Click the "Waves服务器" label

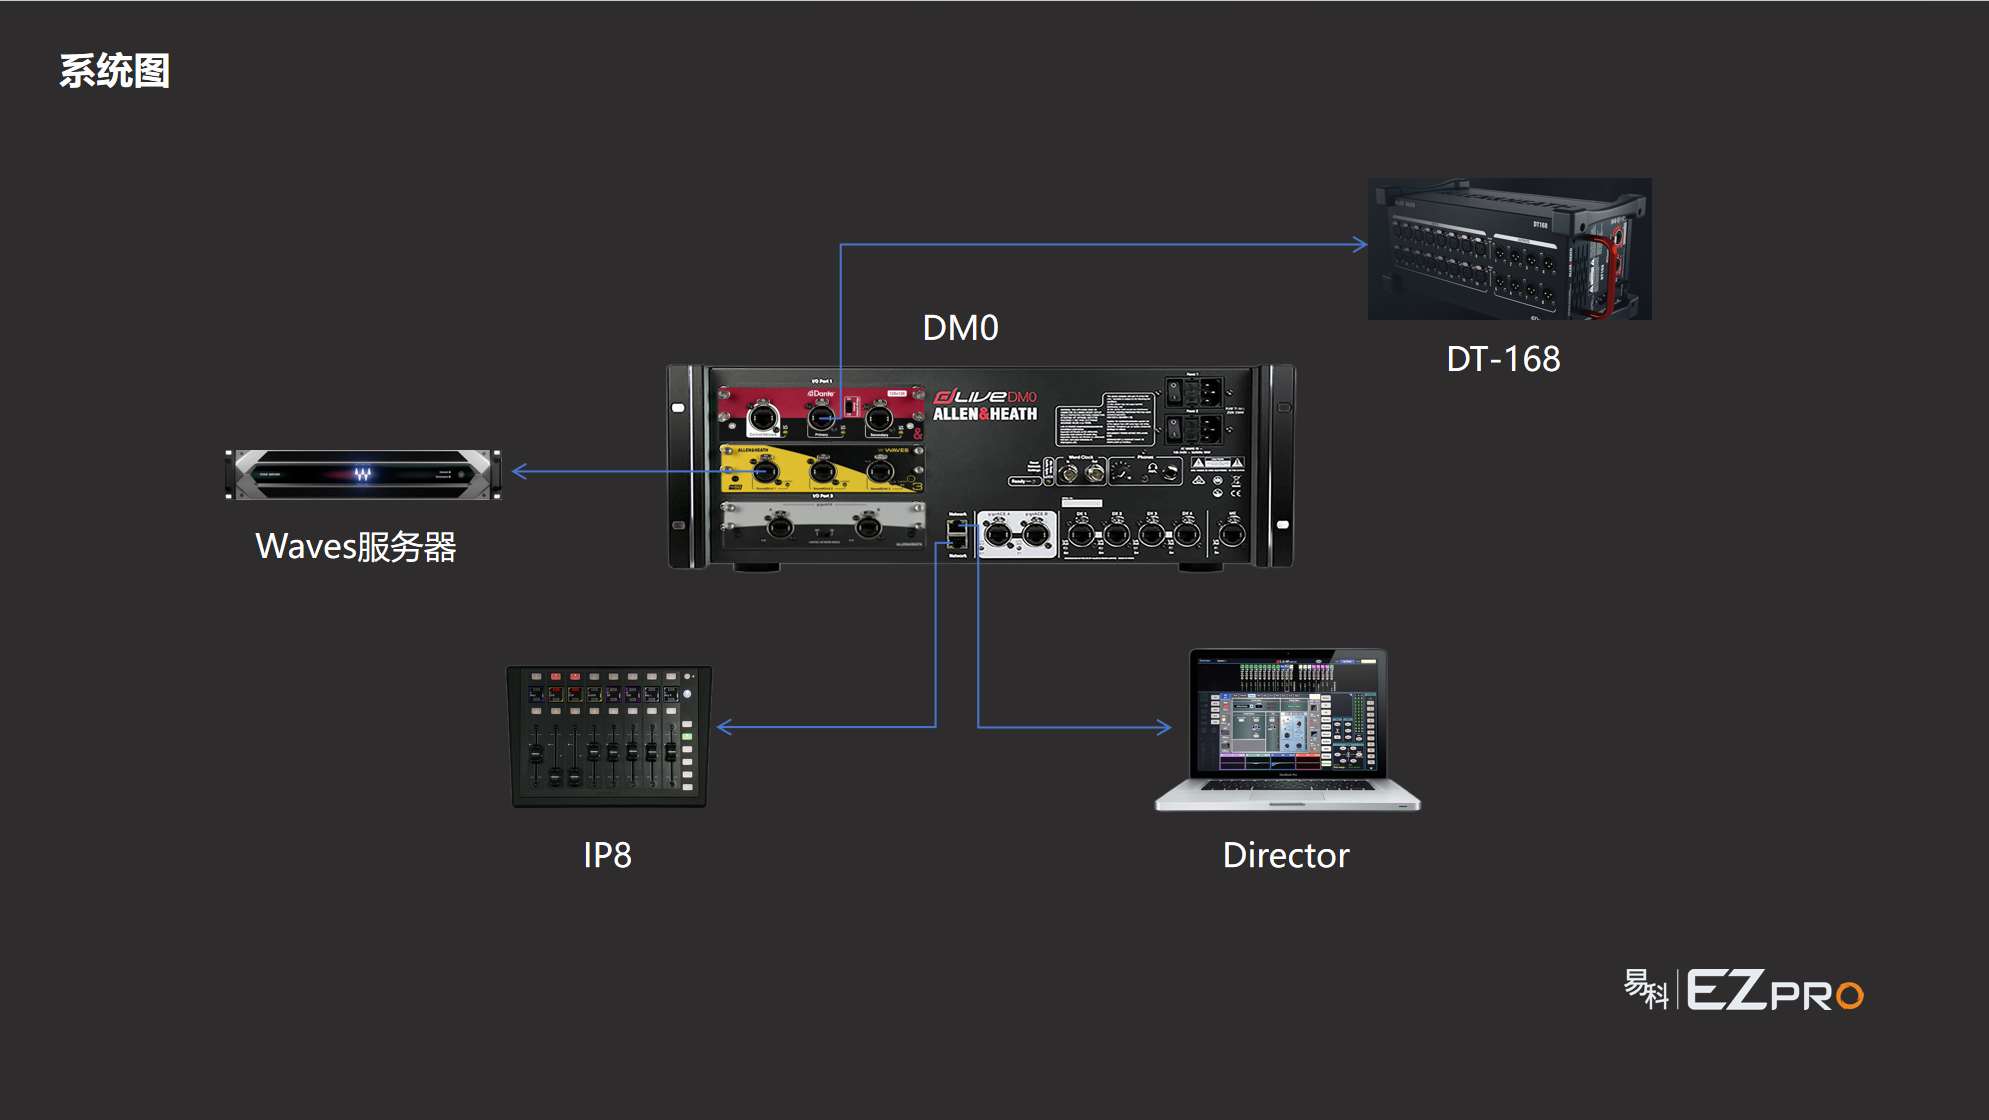(x=356, y=547)
